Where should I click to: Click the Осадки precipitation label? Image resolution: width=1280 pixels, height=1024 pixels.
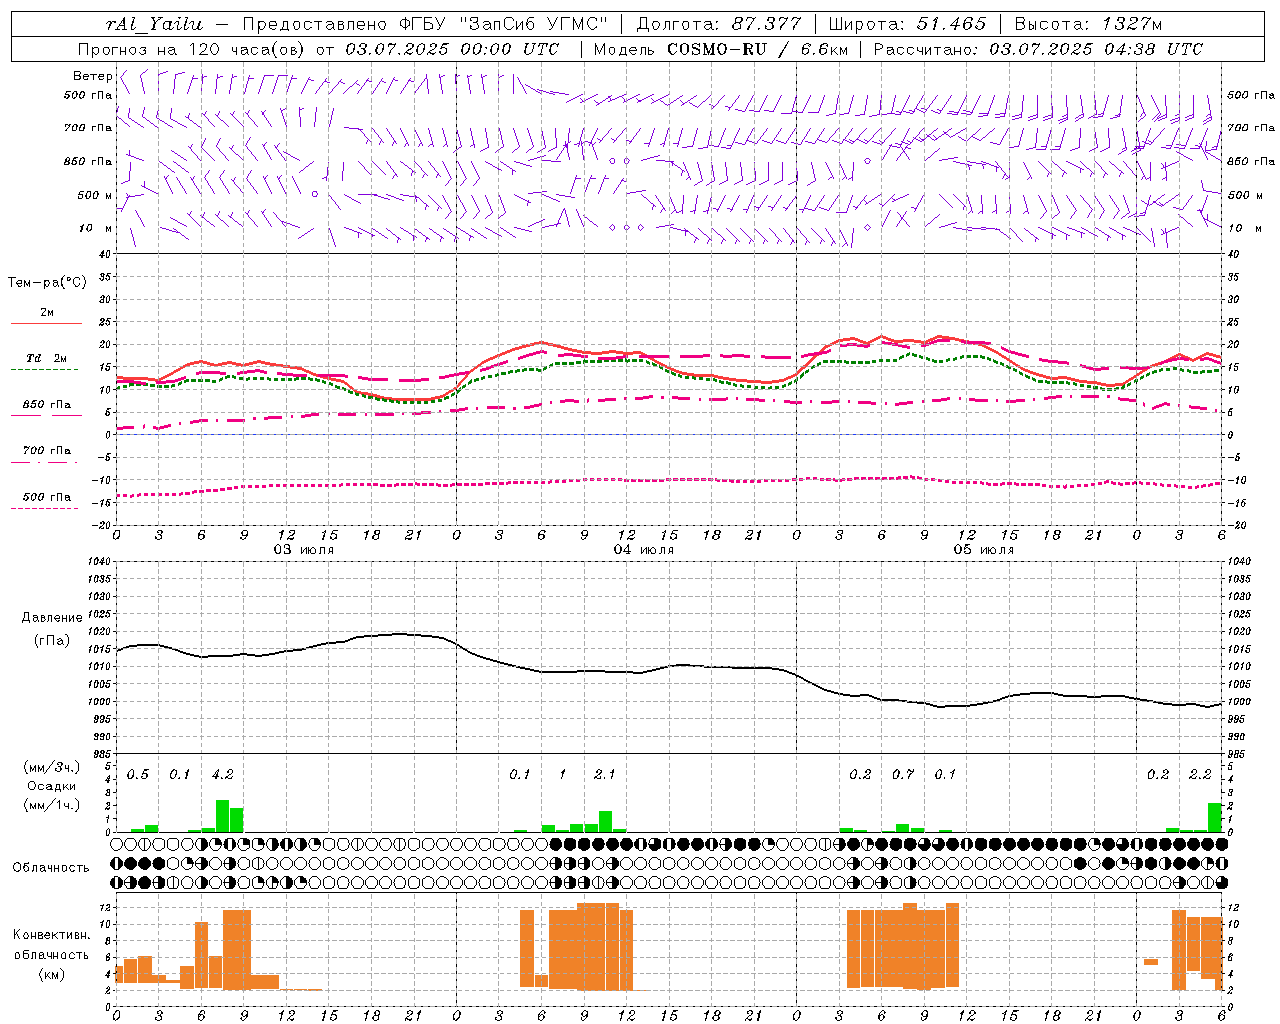[x=51, y=786]
